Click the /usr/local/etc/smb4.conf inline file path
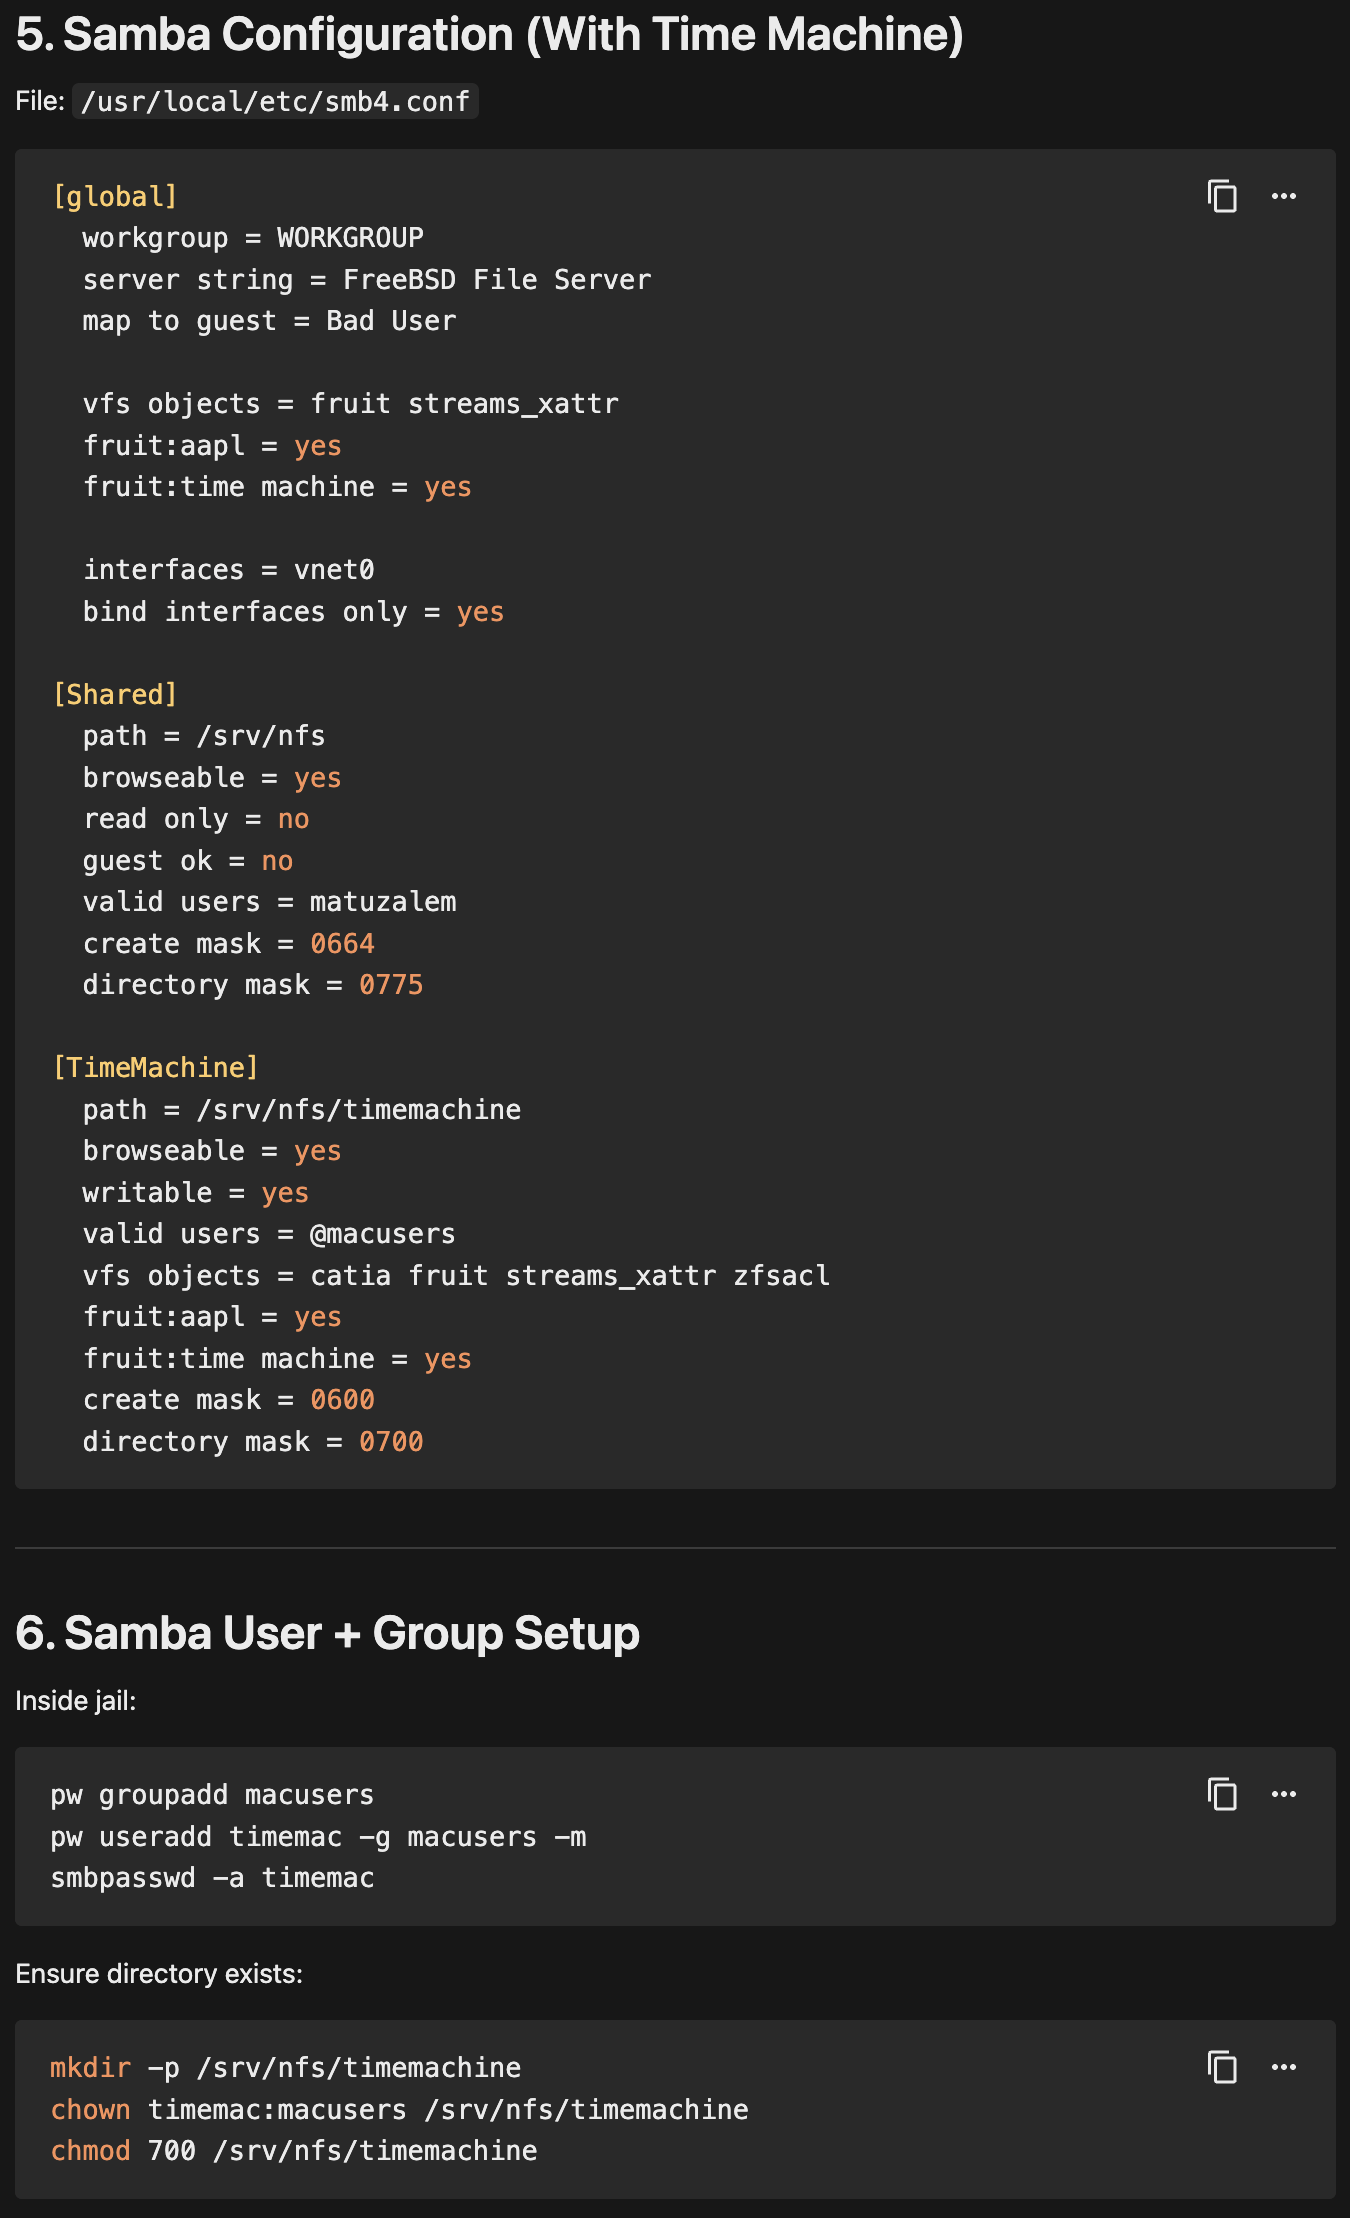Viewport: 1350px width, 2218px height. [x=275, y=101]
